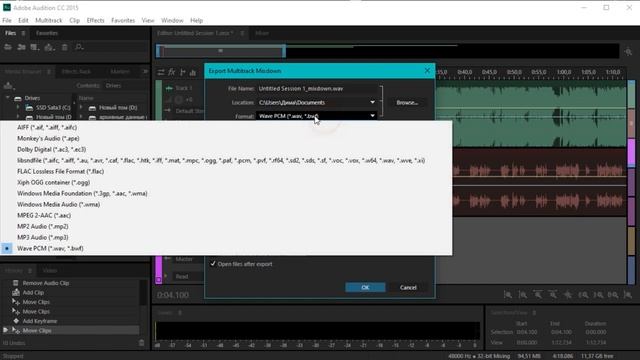Switch to the Mixer tab
Image resolution: width=640 pixels, height=360 pixels.
(262, 33)
